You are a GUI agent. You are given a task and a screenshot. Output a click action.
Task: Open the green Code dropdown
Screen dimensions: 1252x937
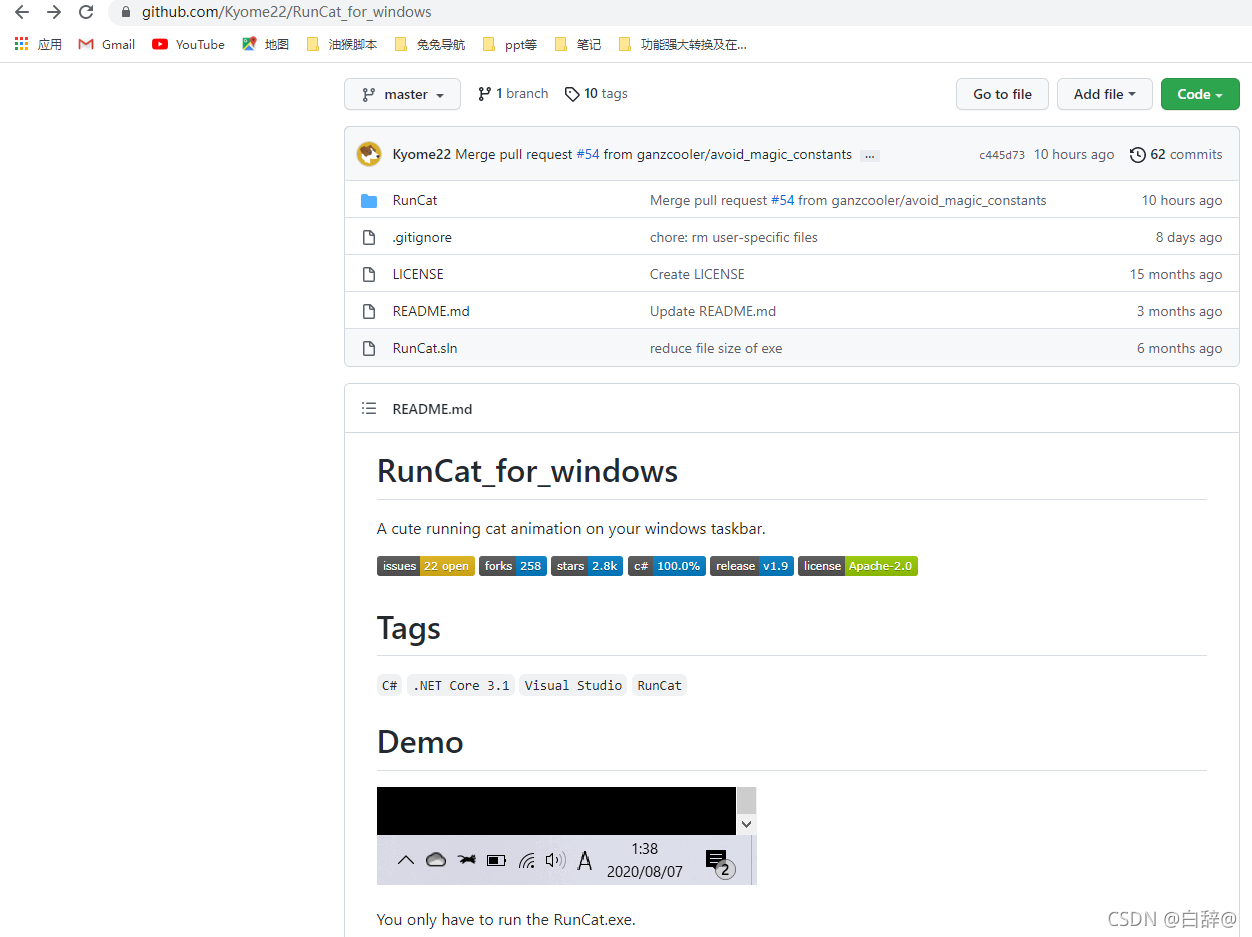pos(1200,94)
